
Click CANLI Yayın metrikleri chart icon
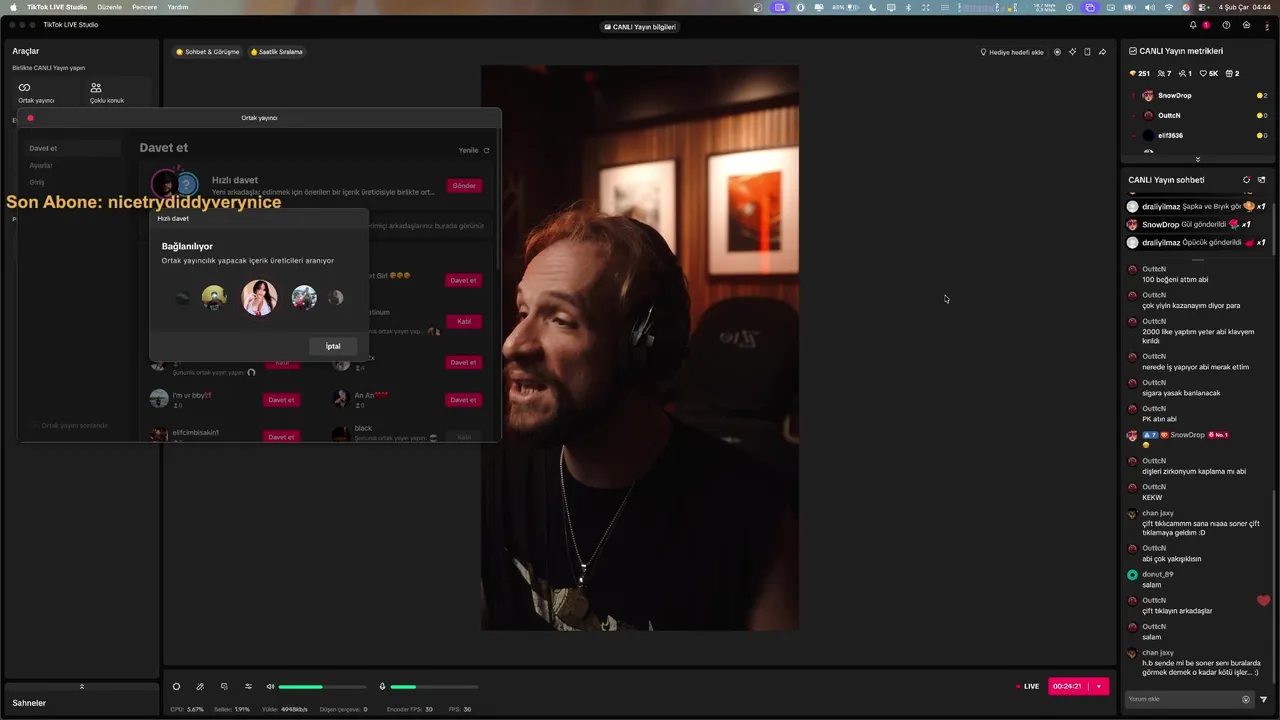pyautogui.click(x=1132, y=51)
